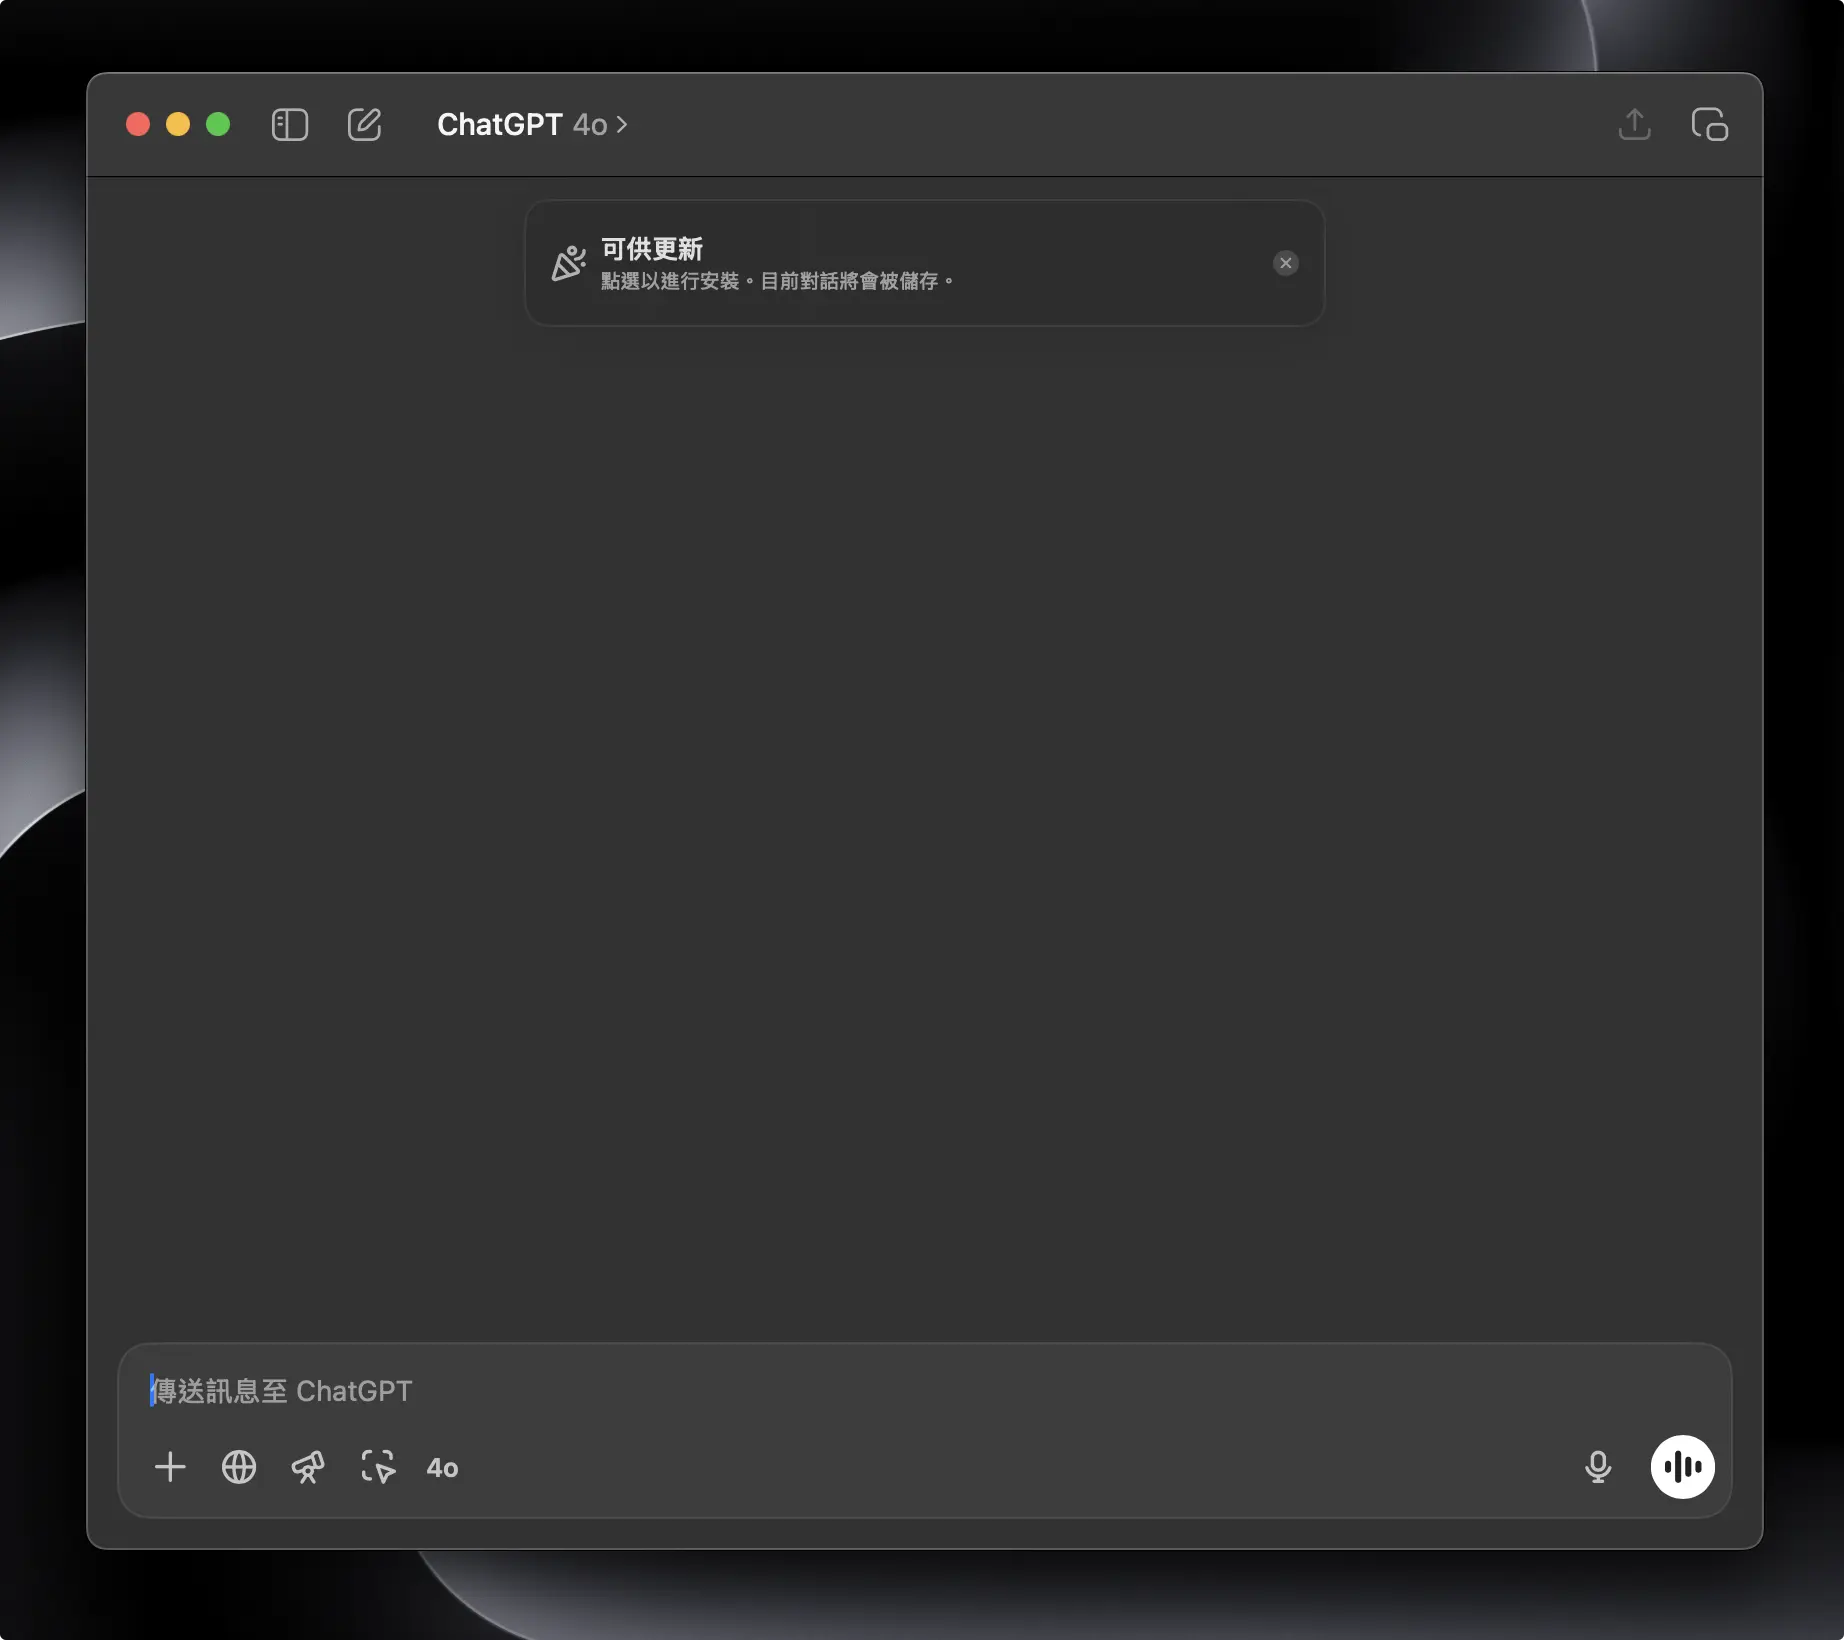1844x1640 pixels.
Task: Dismiss the update available banner
Action: tap(1285, 263)
